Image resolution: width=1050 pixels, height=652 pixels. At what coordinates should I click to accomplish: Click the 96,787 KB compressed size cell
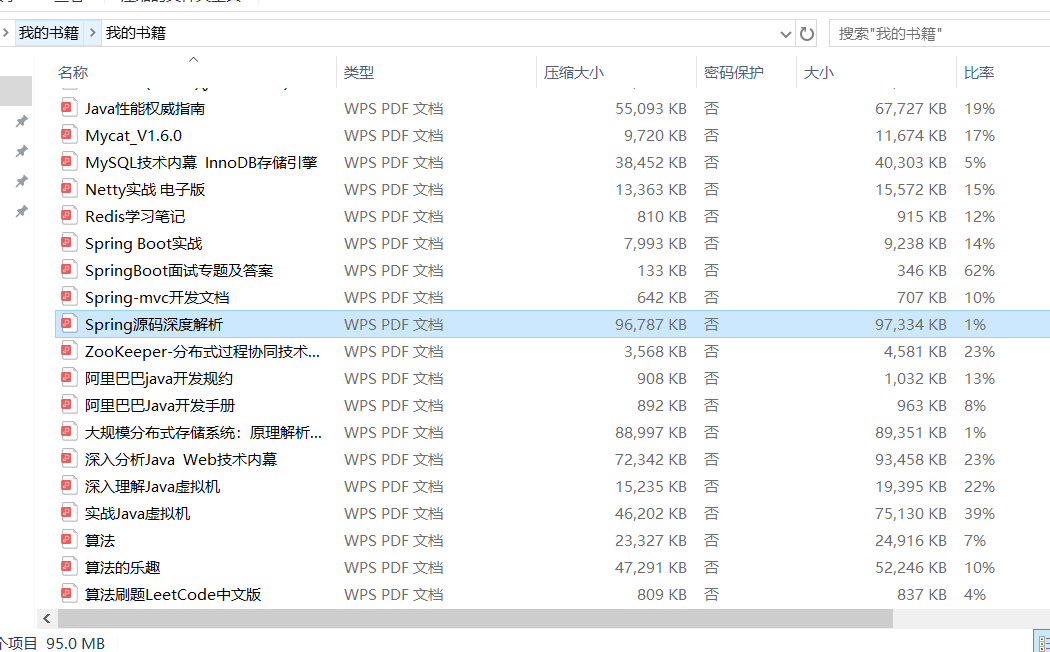(651, 325)
